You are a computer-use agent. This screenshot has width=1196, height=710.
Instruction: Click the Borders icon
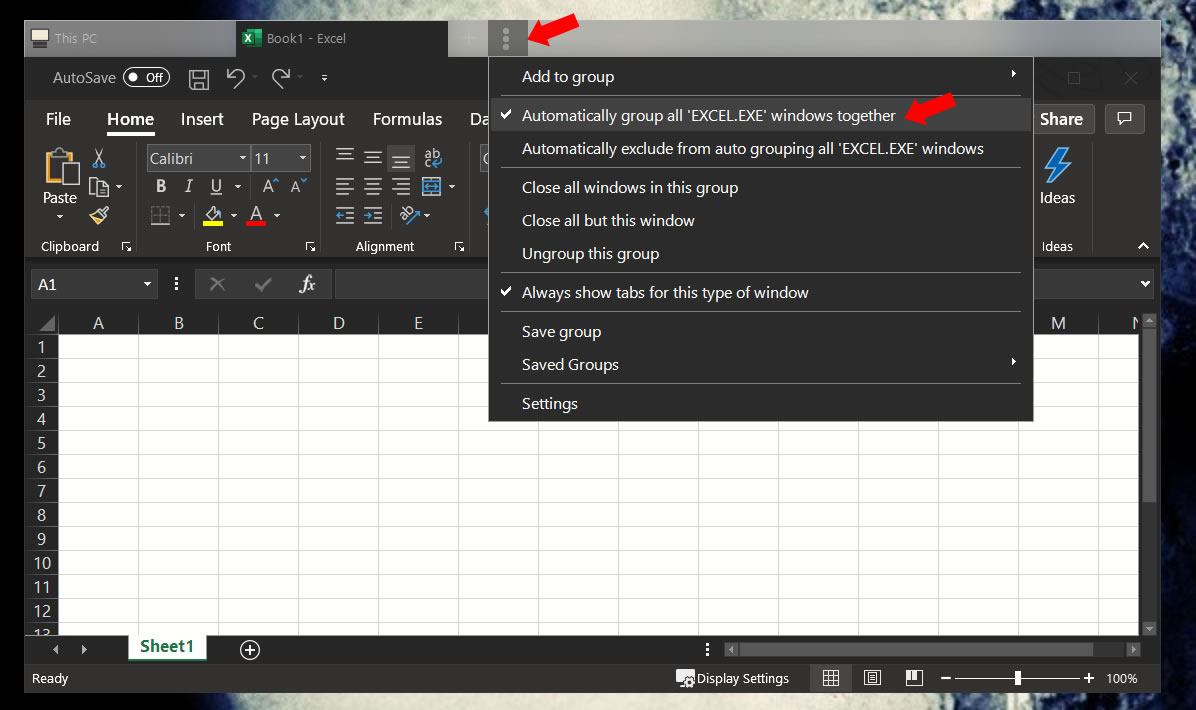160,216
